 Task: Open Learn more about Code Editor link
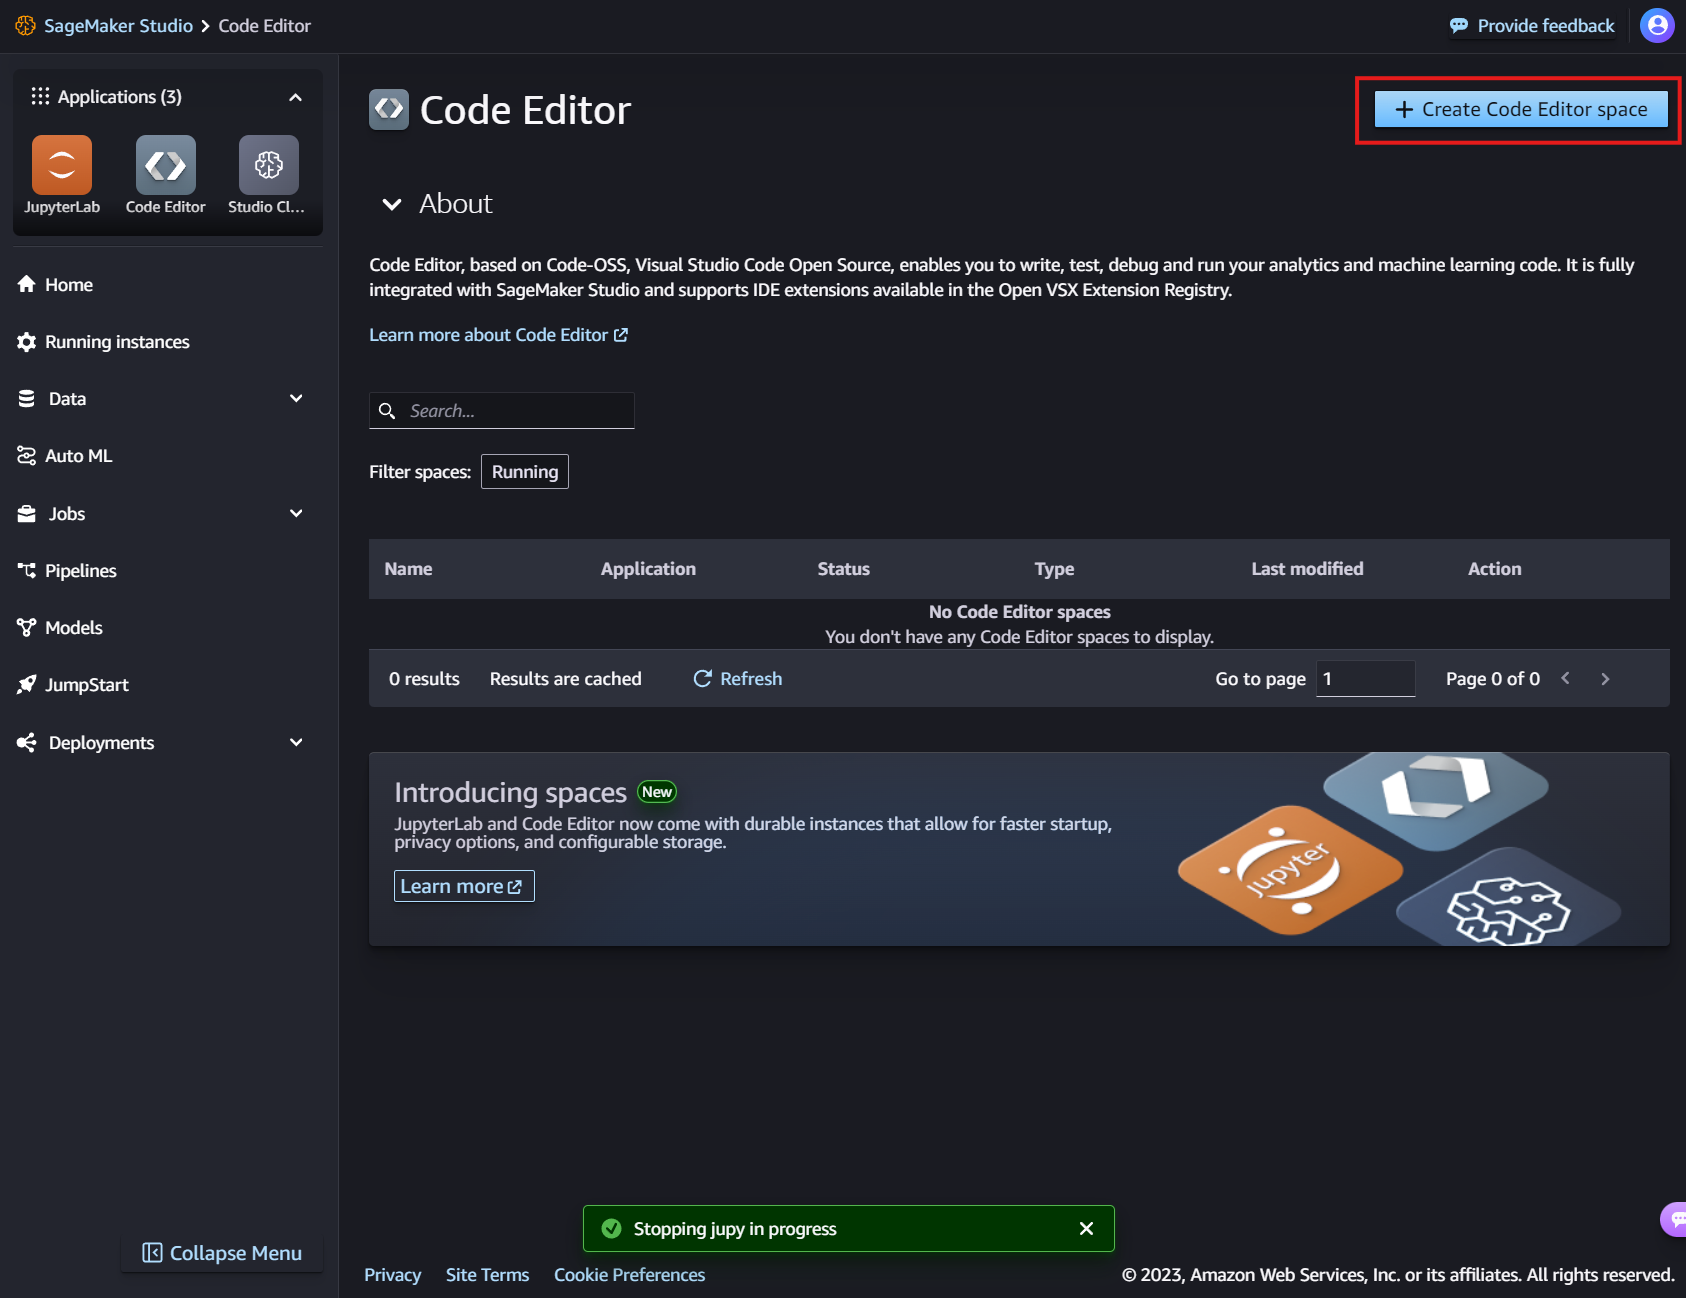pyautogui.click(x=498, y=335)
